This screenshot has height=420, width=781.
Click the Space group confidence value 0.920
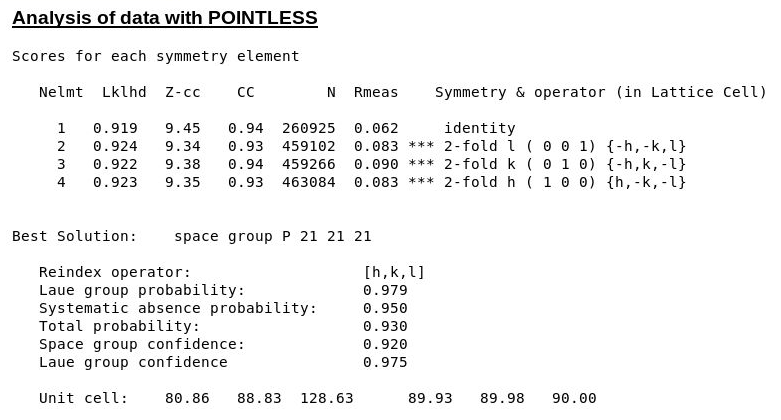pos(385,344)
